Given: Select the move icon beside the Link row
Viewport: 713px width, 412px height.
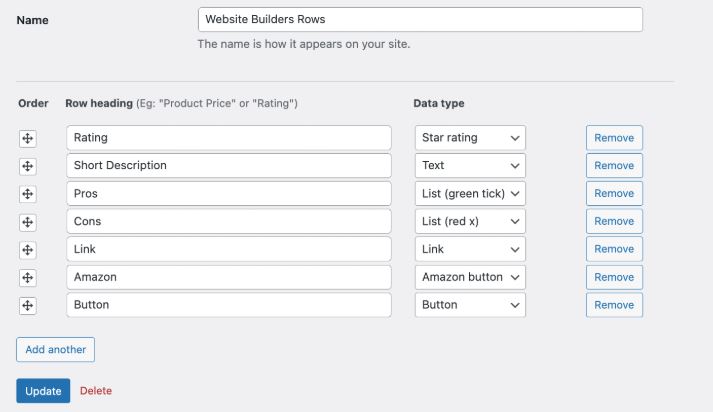Looking at the screenshot, I should point(28,250).
